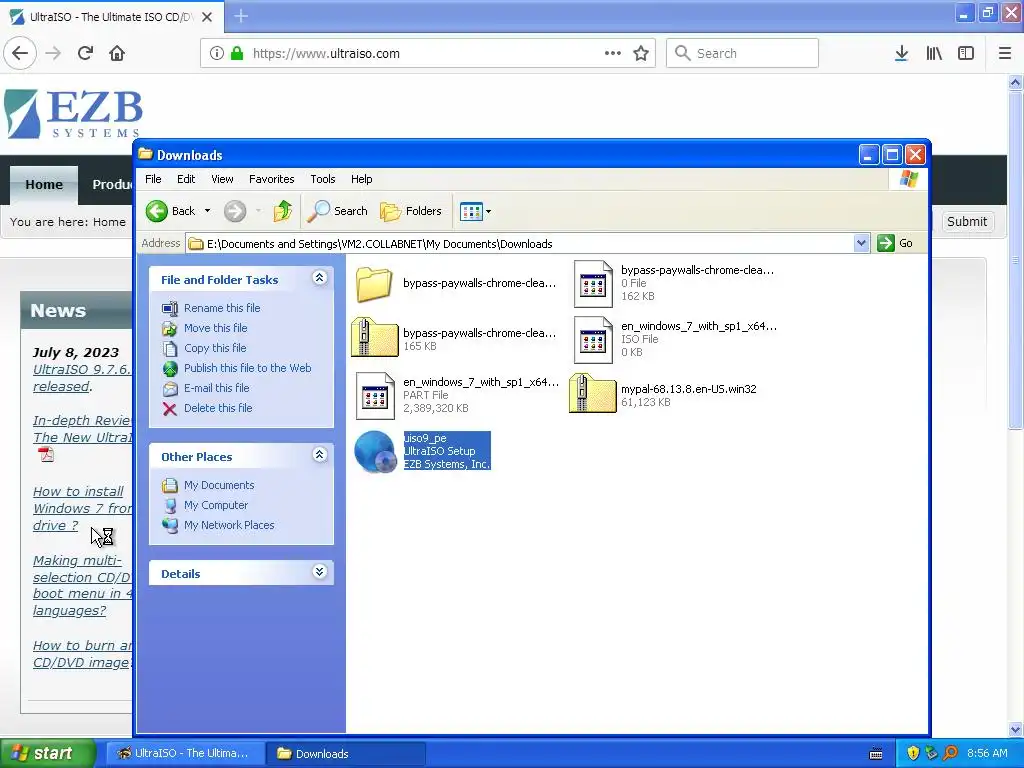
Task: Click the Downloads taskbar button
Action: coord(346,754)
